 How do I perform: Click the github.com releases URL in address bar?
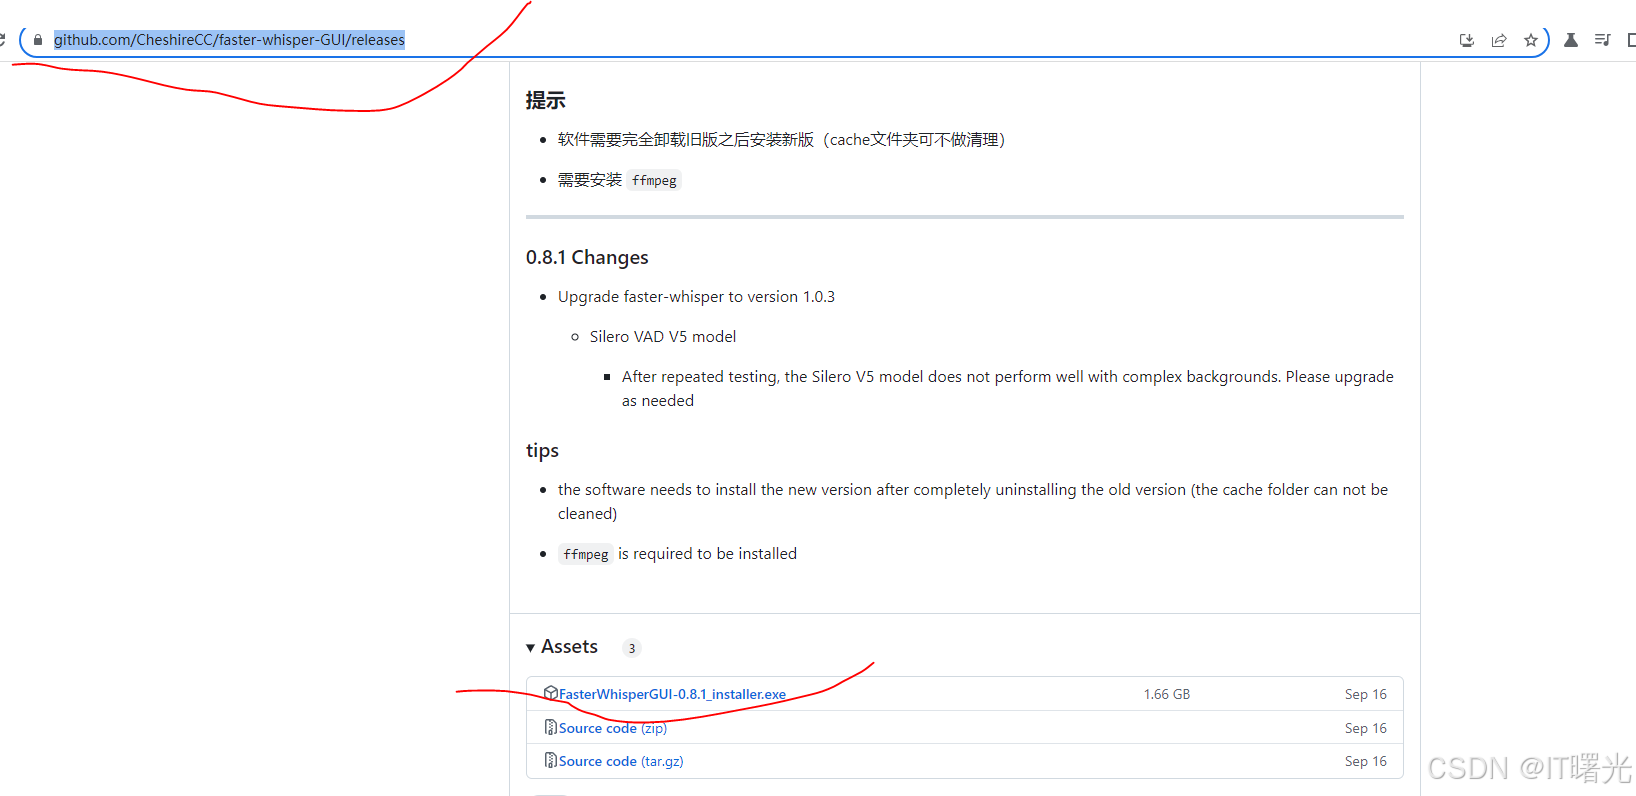click(229, 40)
